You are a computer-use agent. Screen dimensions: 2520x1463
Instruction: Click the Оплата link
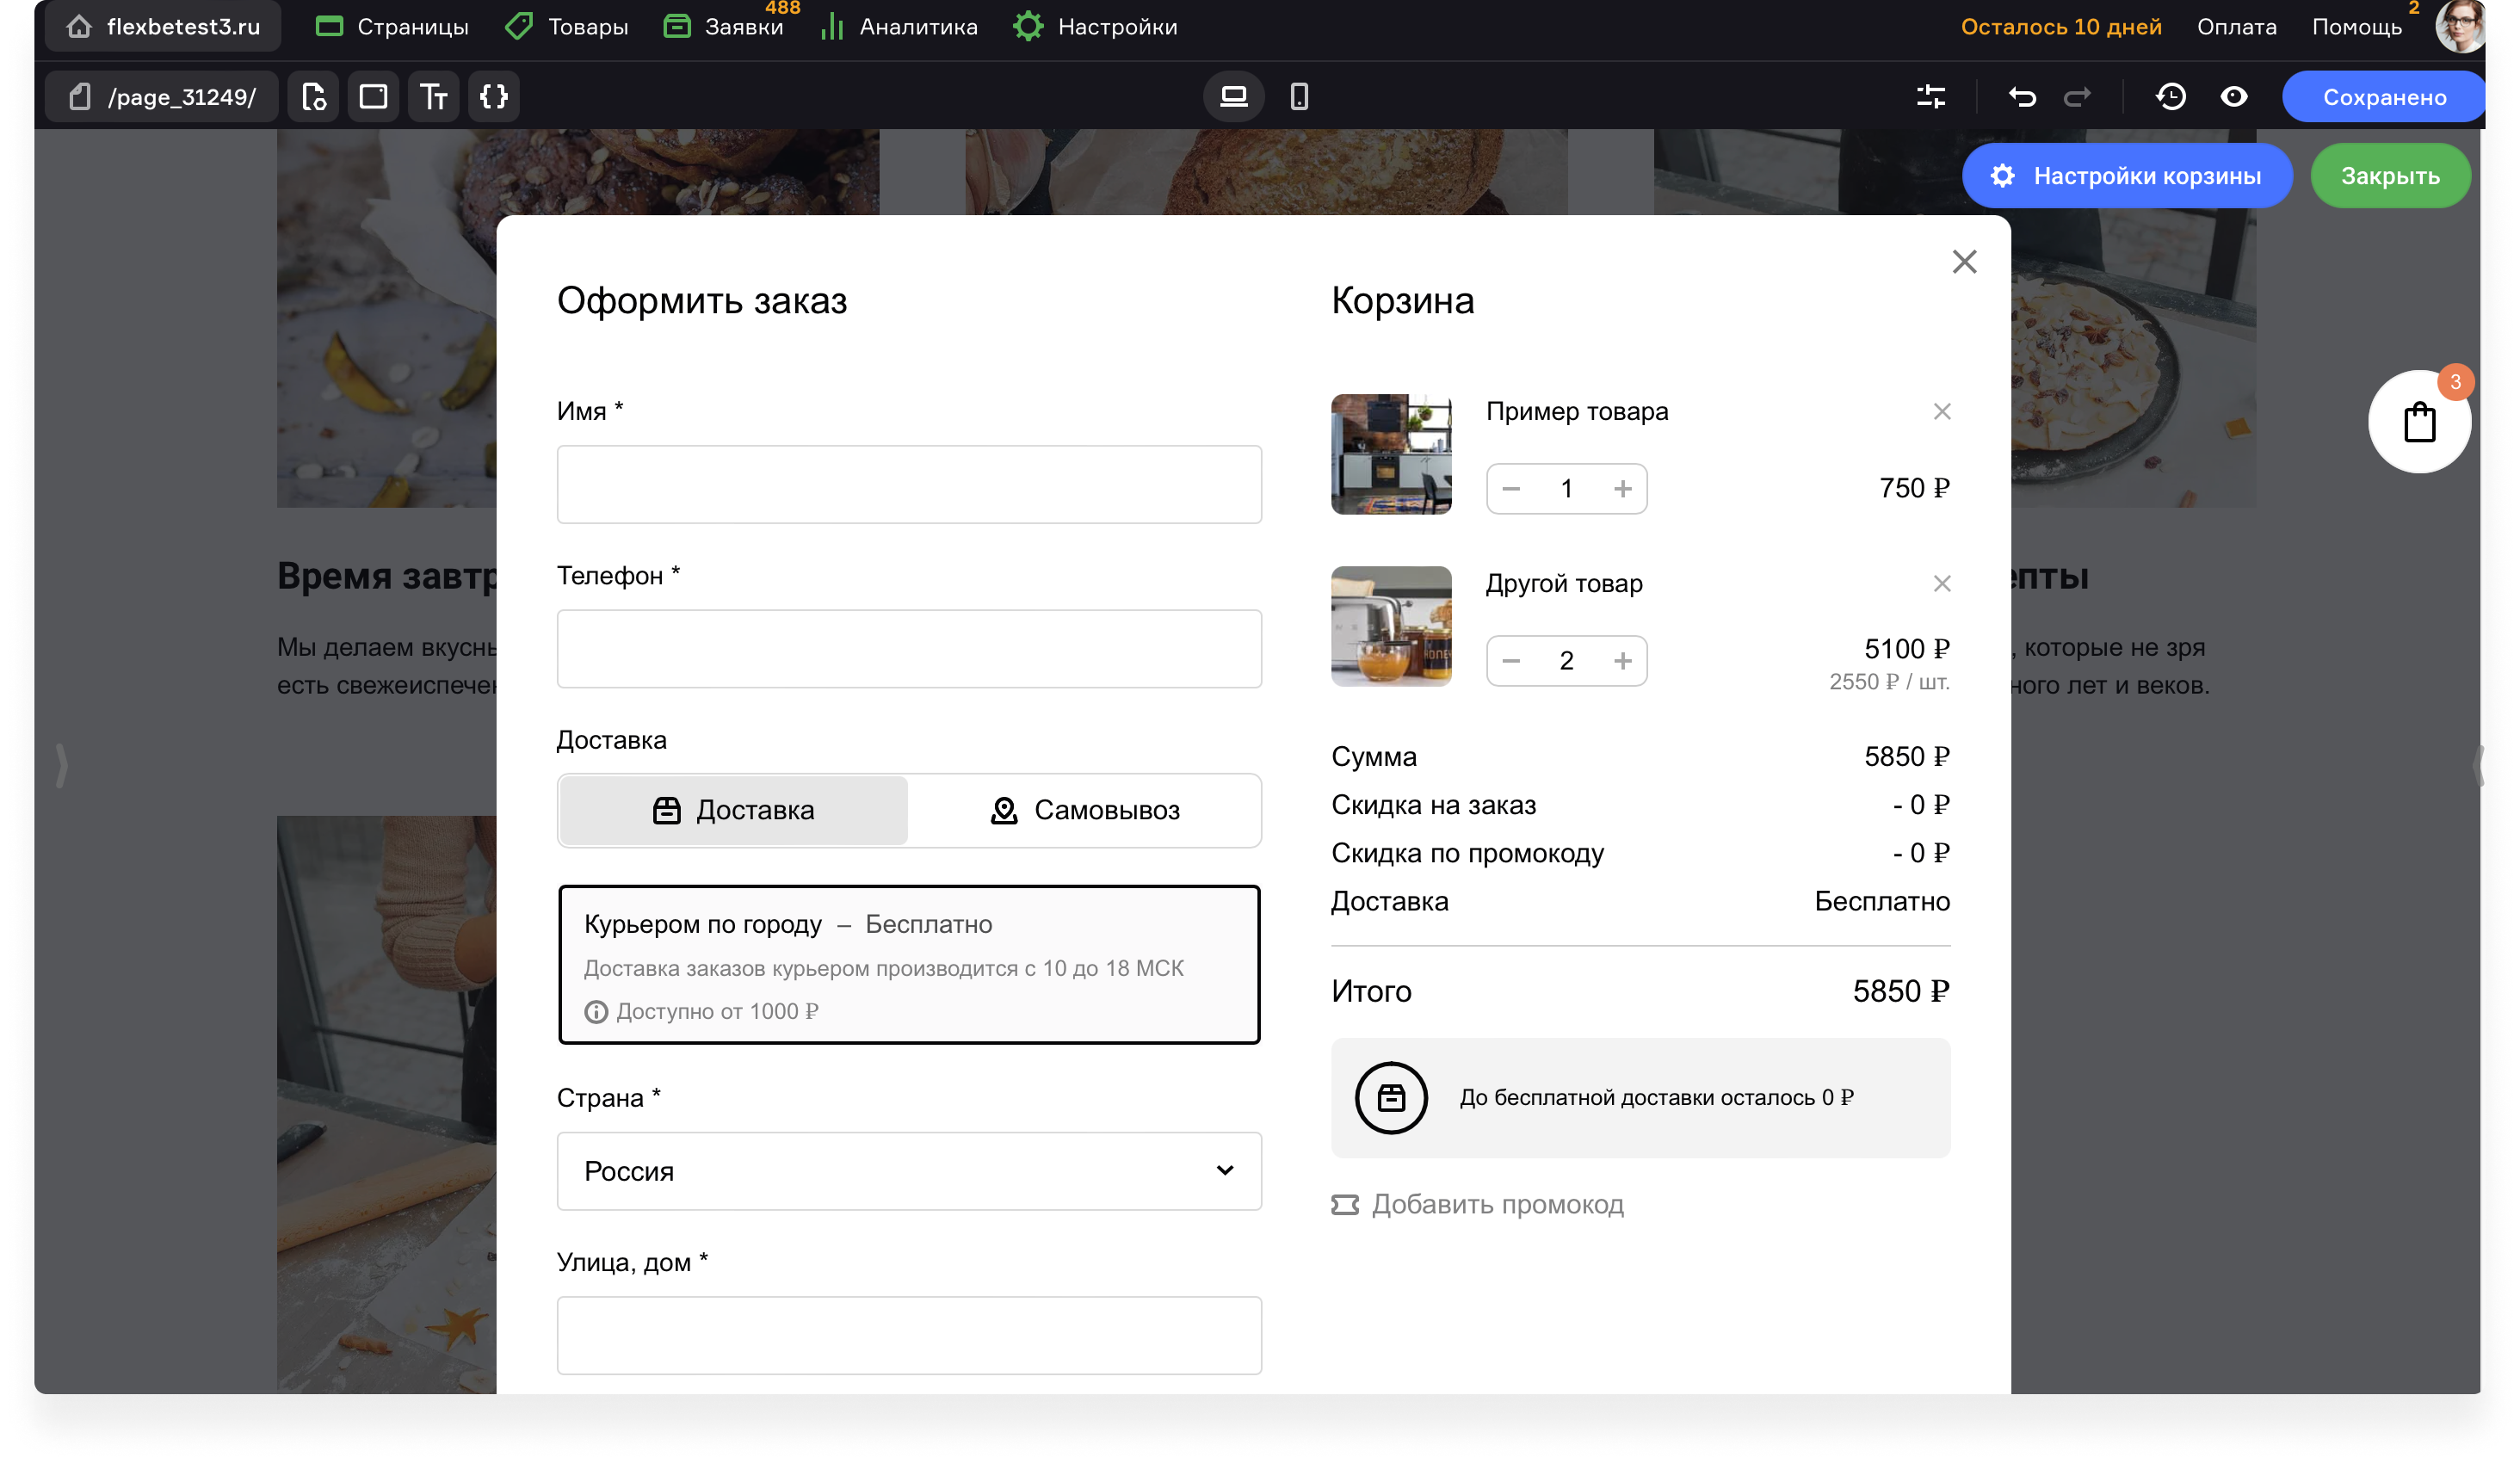coord(2237,27)
